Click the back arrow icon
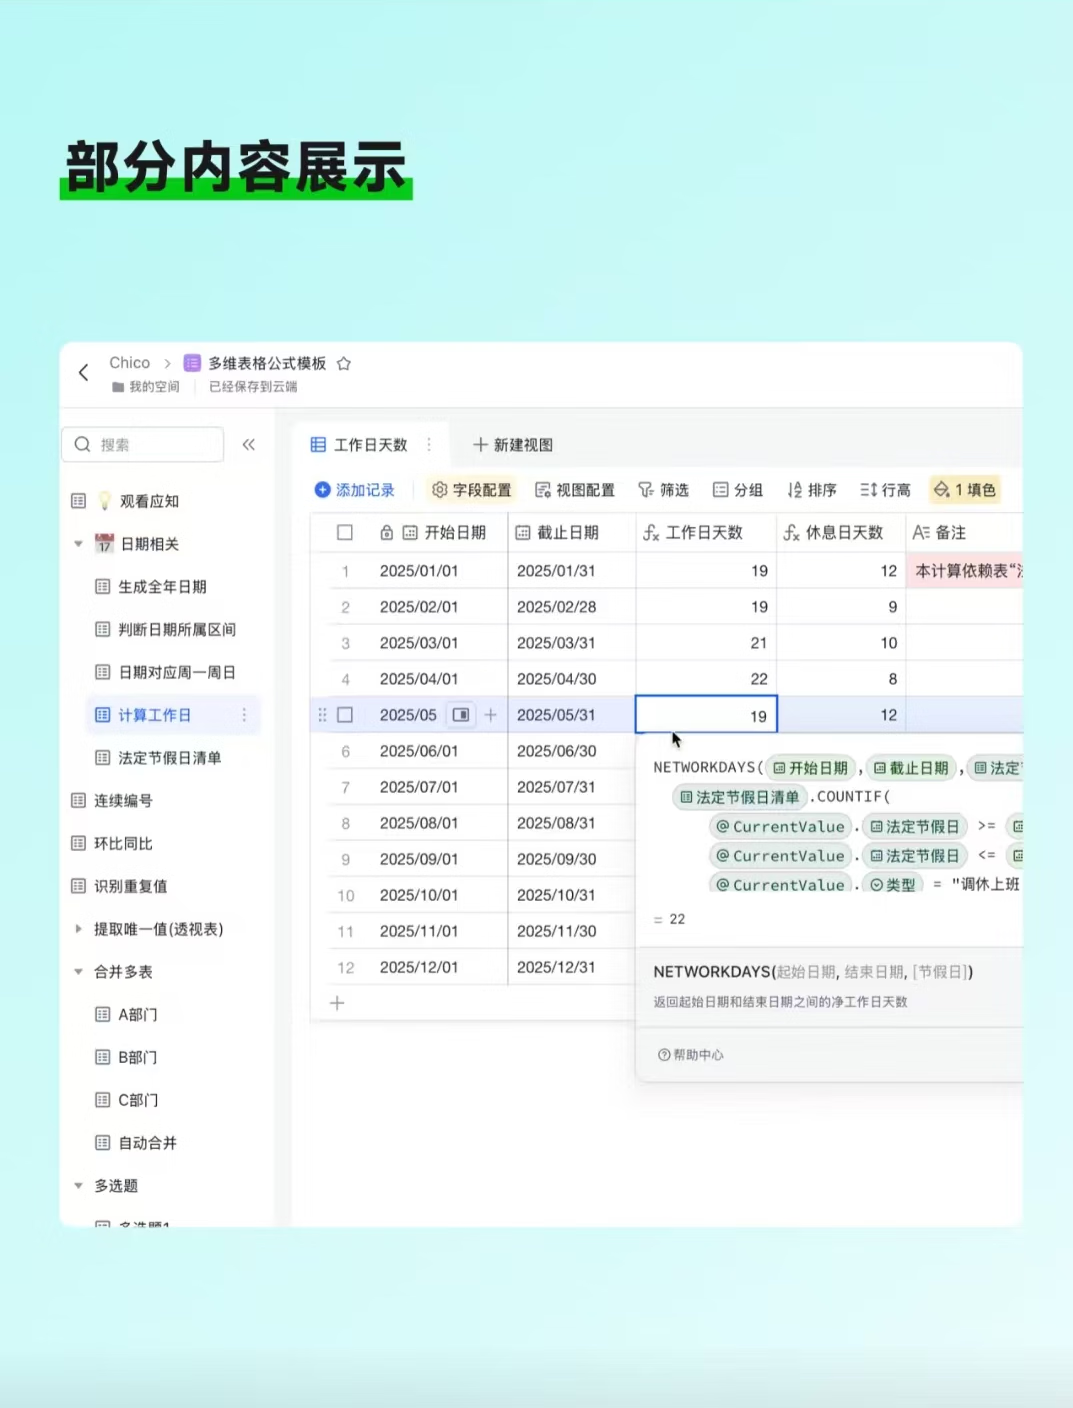 [84, 373]
